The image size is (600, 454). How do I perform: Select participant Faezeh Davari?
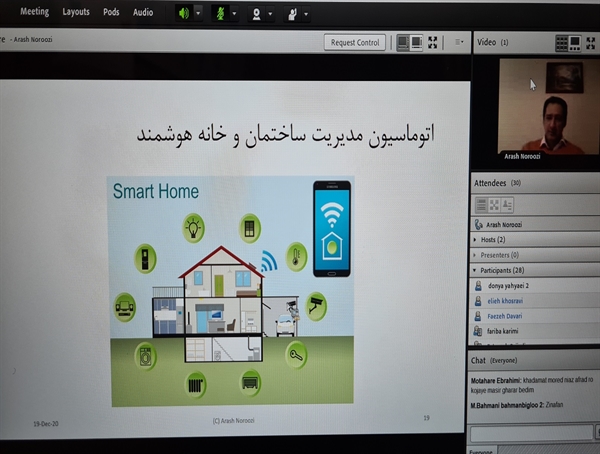(535, 316)
